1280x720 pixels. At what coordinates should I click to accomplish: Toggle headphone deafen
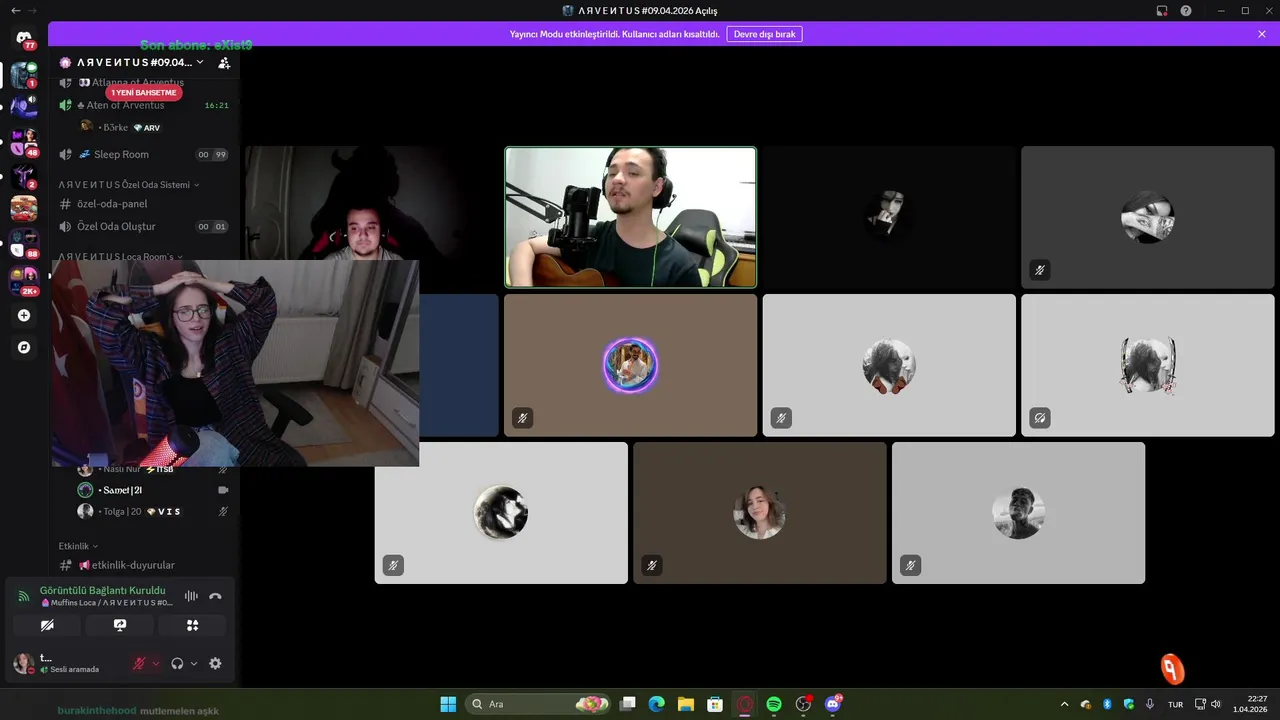click(x=177, y=663)
